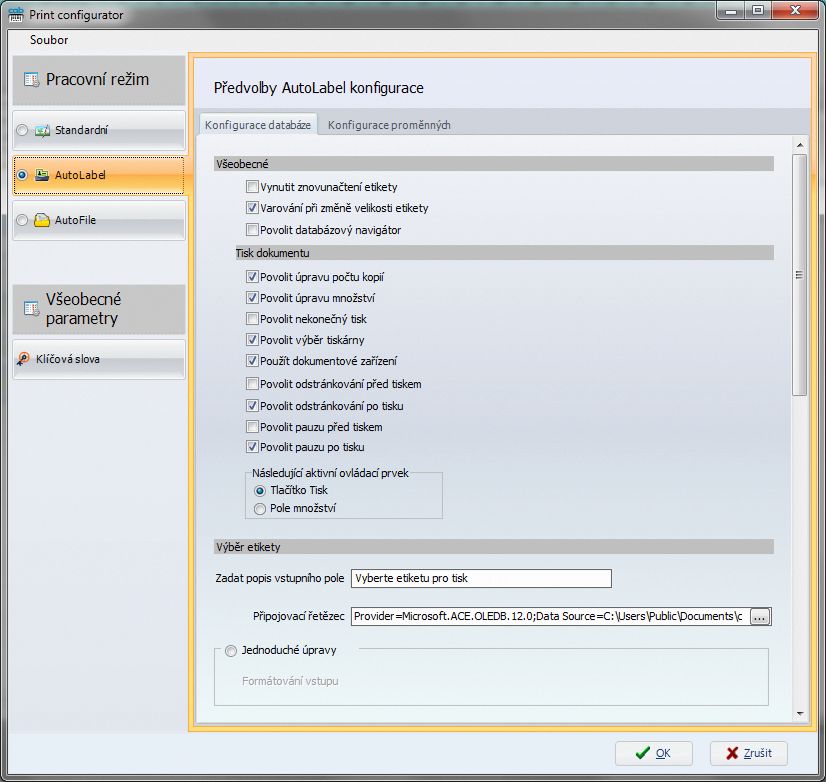The height and width of the screenshot is (782, 826).
Task: Click the Zrušit button
Action: [x=749, y=754]
